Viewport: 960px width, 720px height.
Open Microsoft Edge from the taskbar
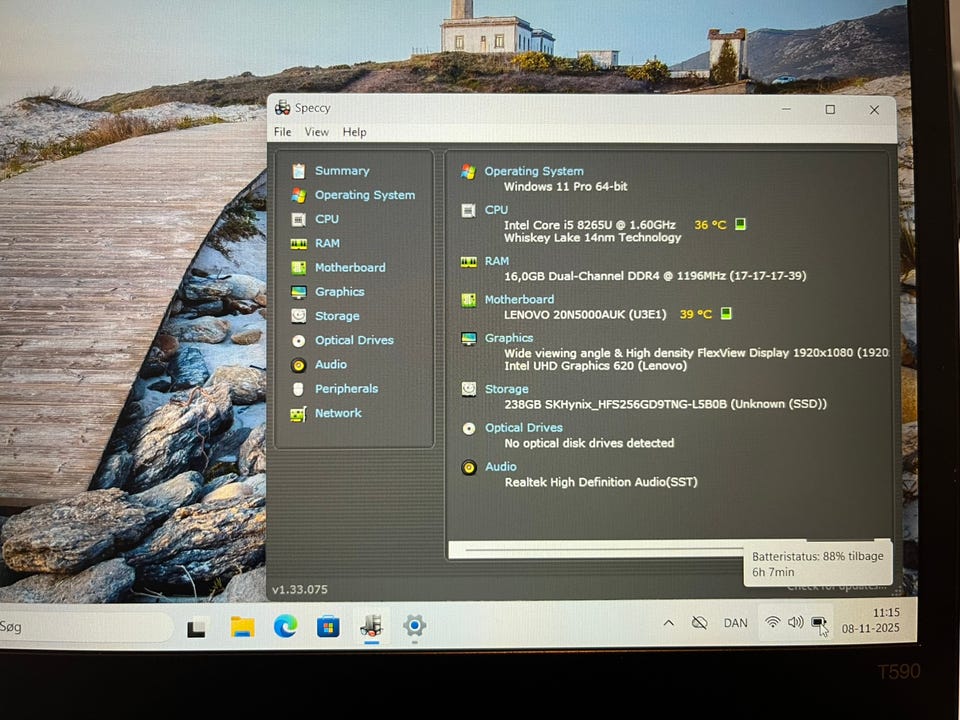coord(285,626)
